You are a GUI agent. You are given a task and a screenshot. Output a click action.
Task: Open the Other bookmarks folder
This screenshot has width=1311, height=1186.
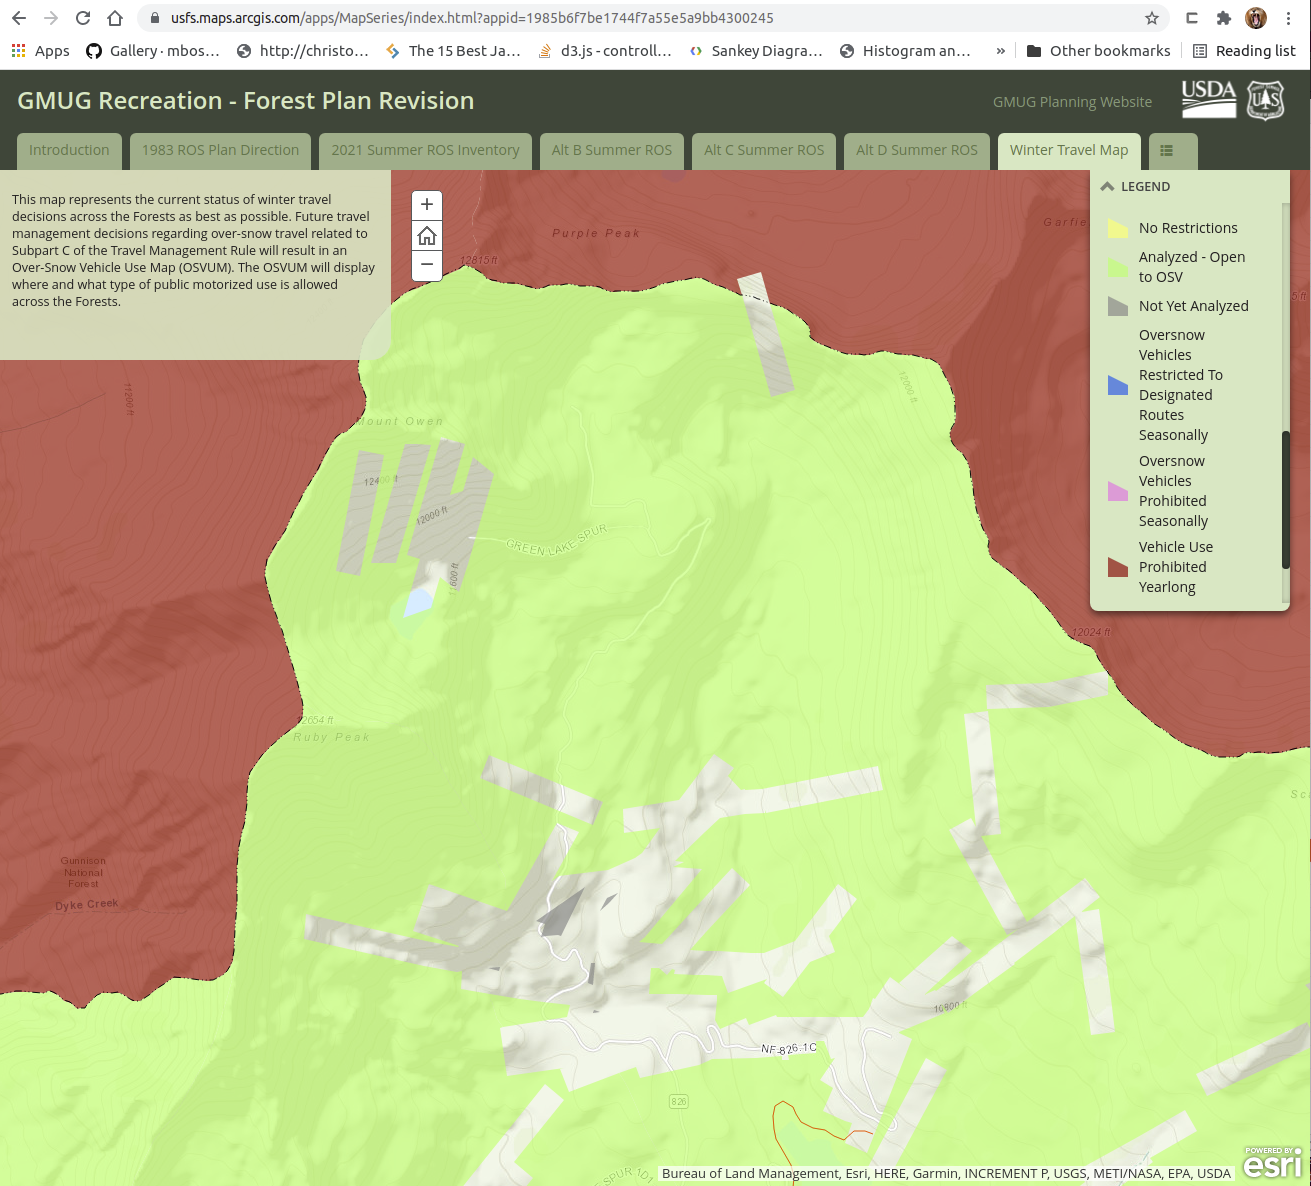1098,51
